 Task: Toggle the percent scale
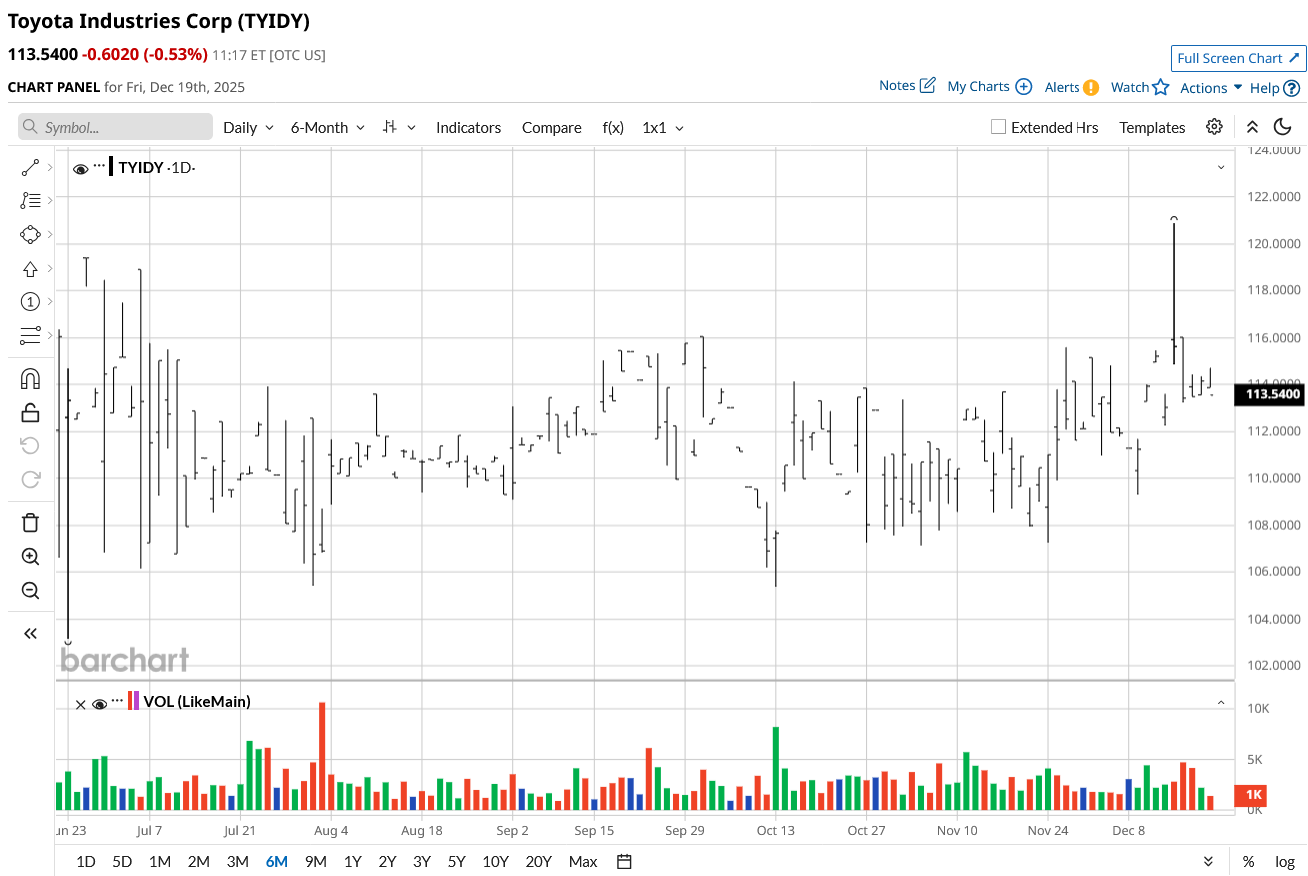click(1249, 861)
